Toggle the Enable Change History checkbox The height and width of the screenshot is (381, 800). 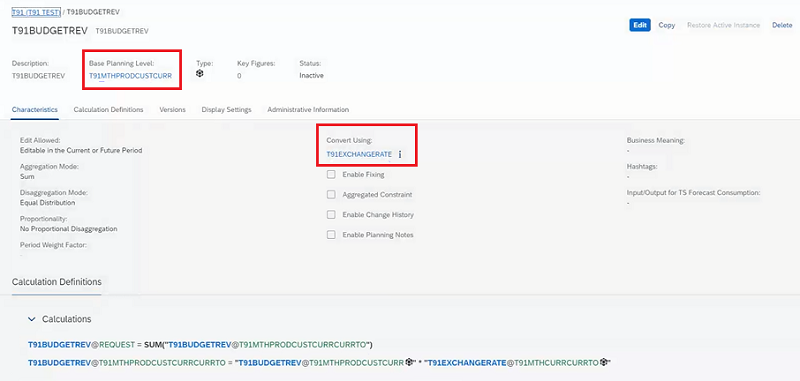click(331, 215)
